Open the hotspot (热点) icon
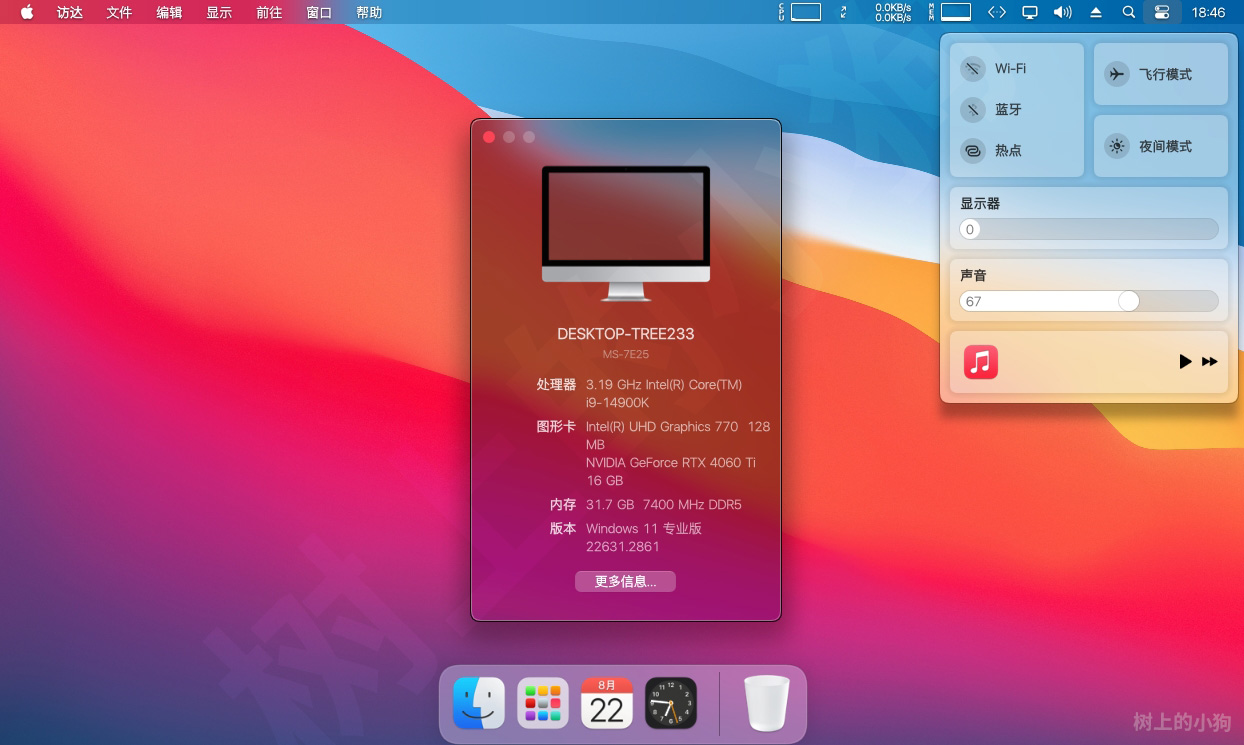The height and width of the screenshot is (745, 1244). tap(972, 150)
